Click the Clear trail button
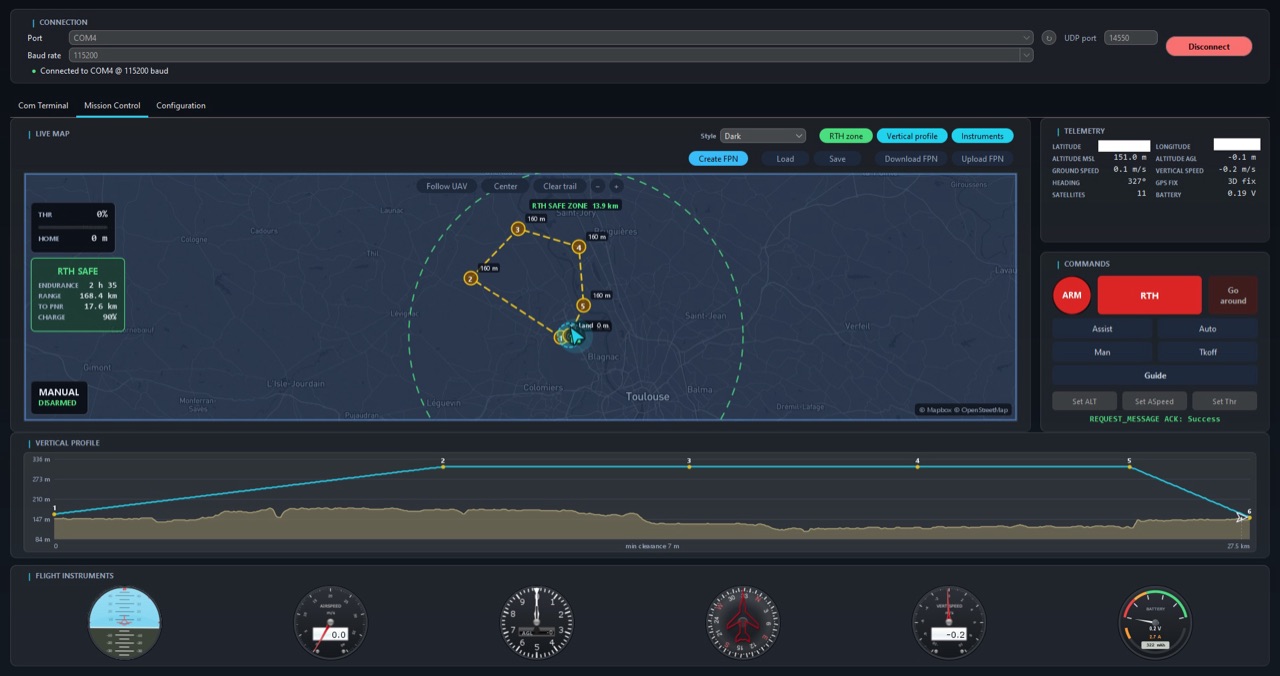 (x=560, y=186)
